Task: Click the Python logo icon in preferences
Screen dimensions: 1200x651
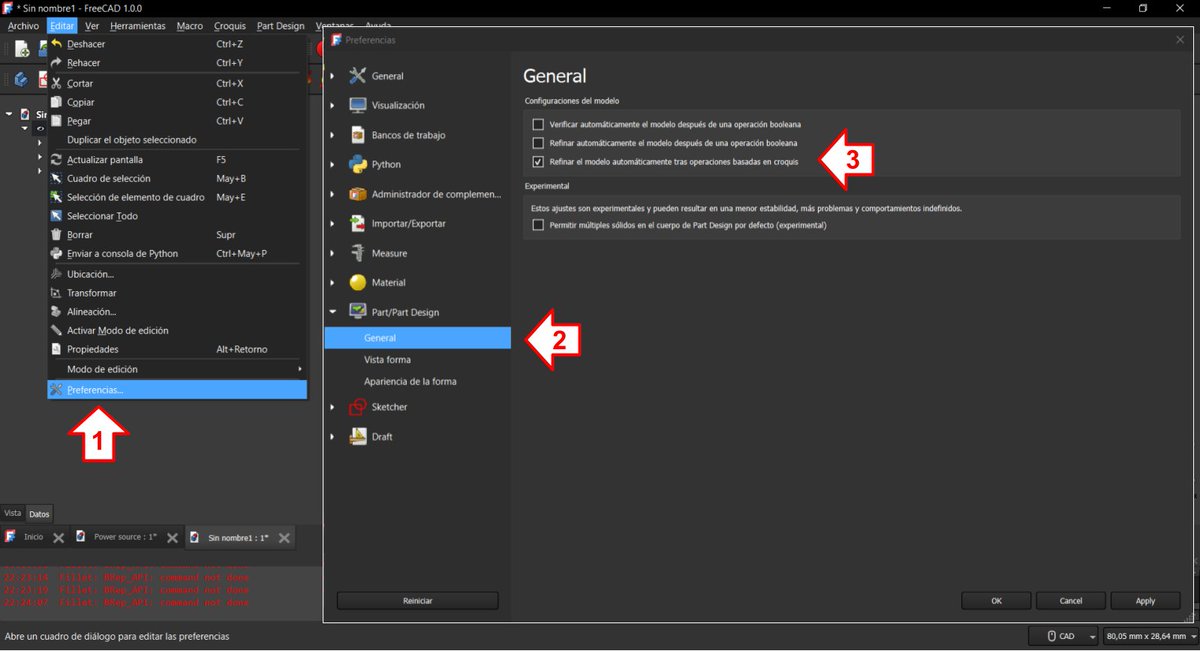Action: 357,164
